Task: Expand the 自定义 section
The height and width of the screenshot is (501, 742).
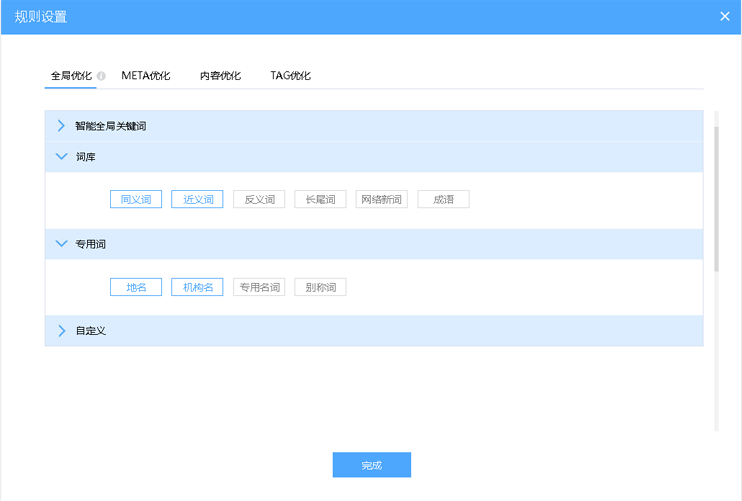Action: (x=61, y=331)
